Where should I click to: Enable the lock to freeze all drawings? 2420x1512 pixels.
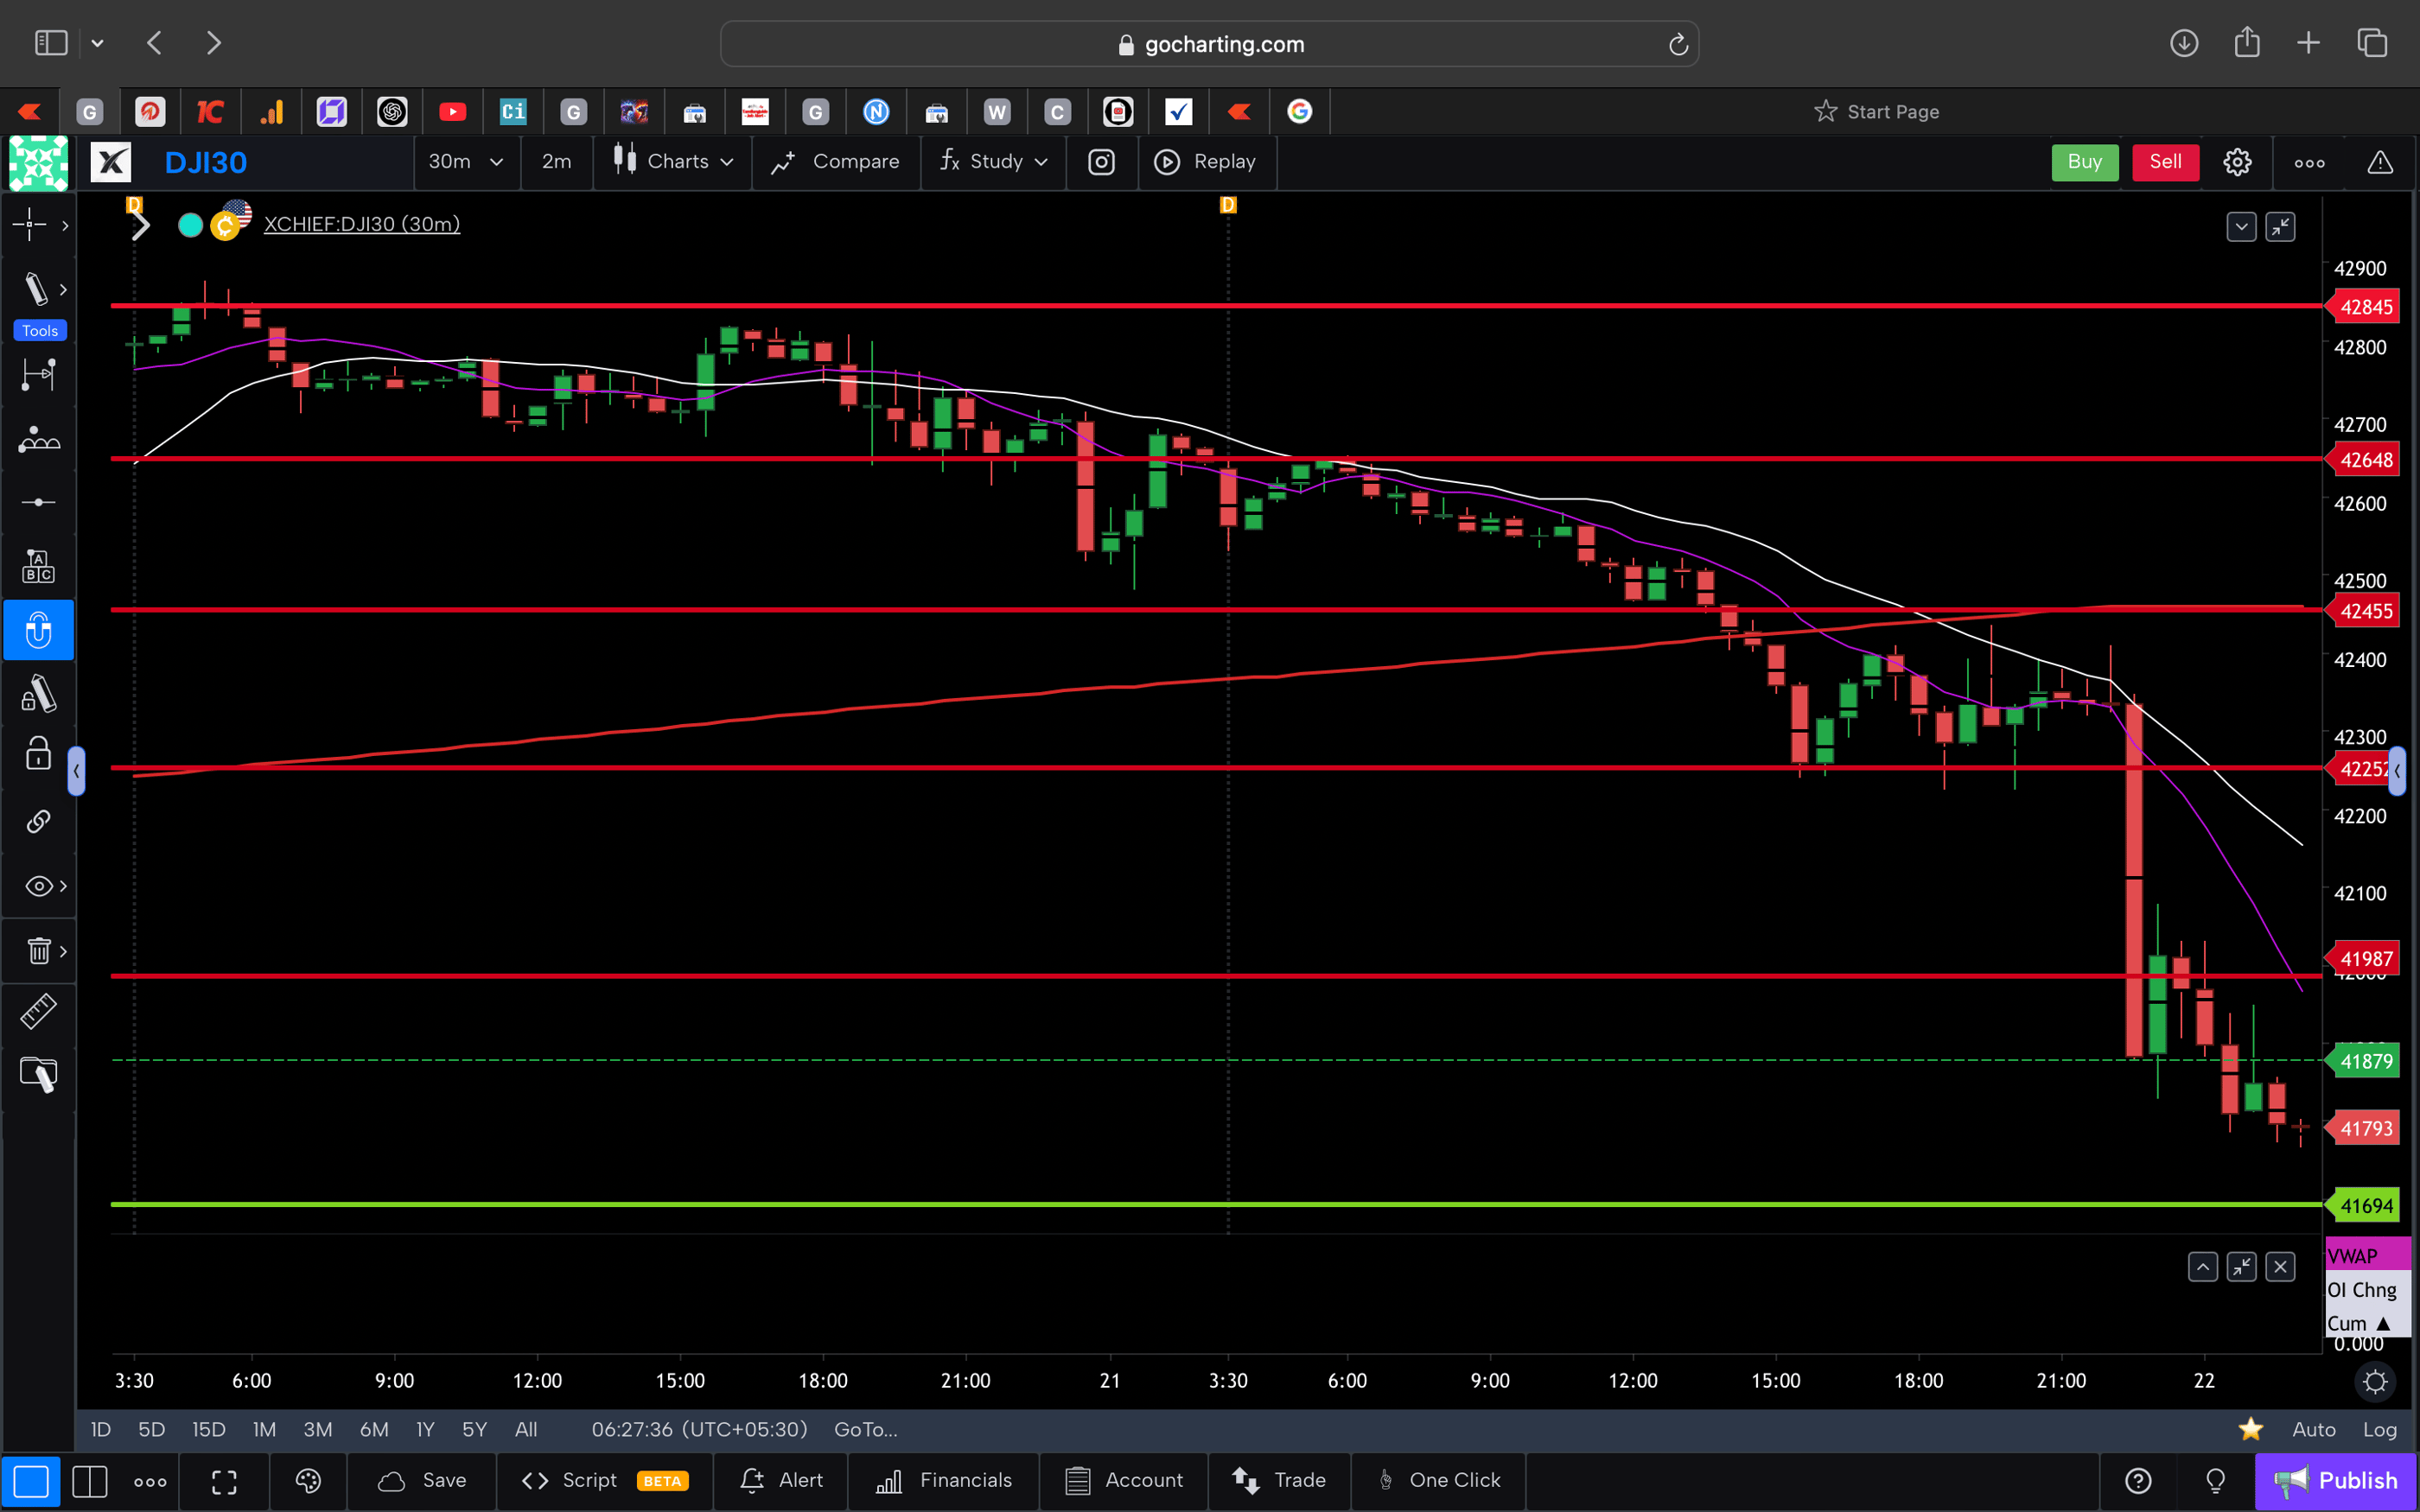tap(37, 753)
